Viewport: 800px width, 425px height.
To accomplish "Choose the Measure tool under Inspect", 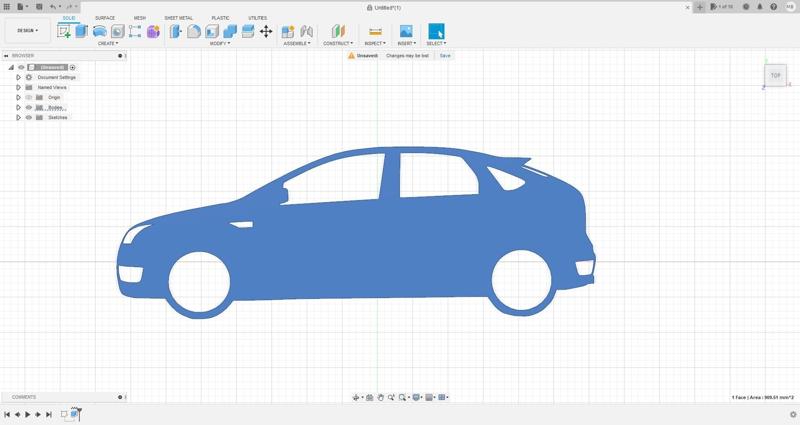I will click(375, 31).
